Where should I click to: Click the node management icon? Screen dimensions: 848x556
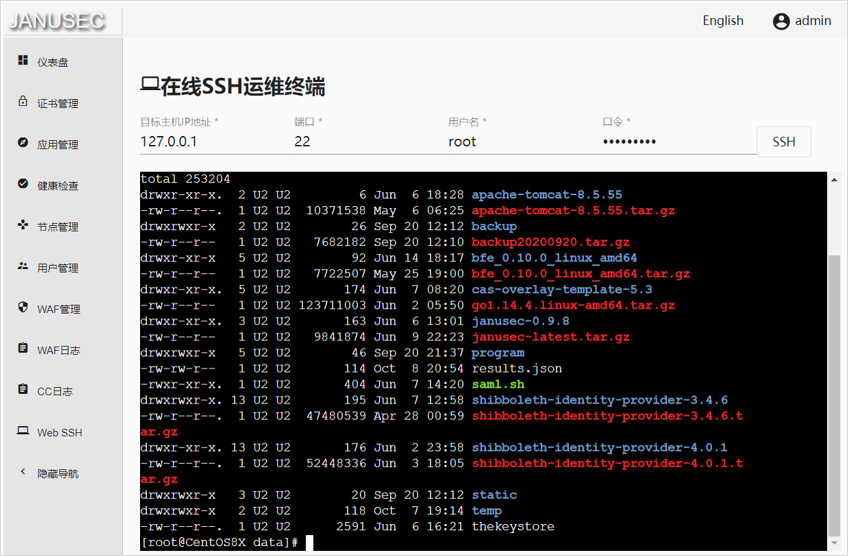tap(23, 225)
